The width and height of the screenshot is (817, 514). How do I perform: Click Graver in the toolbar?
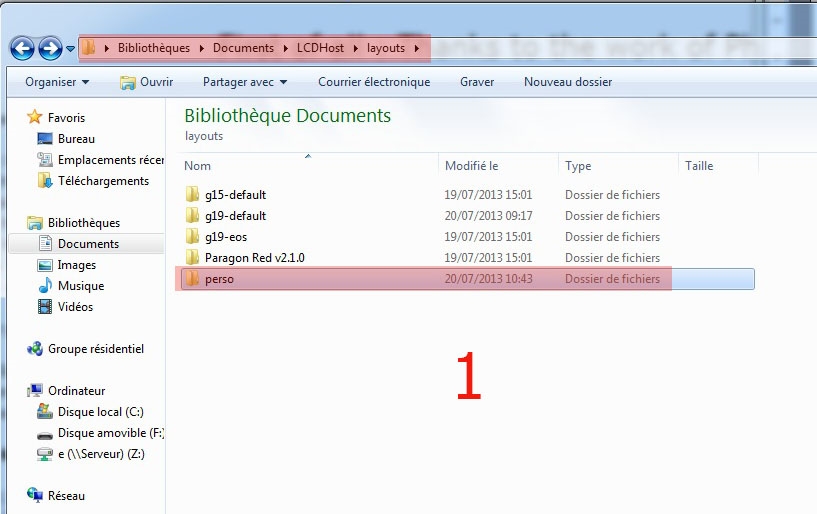(477, 82)
